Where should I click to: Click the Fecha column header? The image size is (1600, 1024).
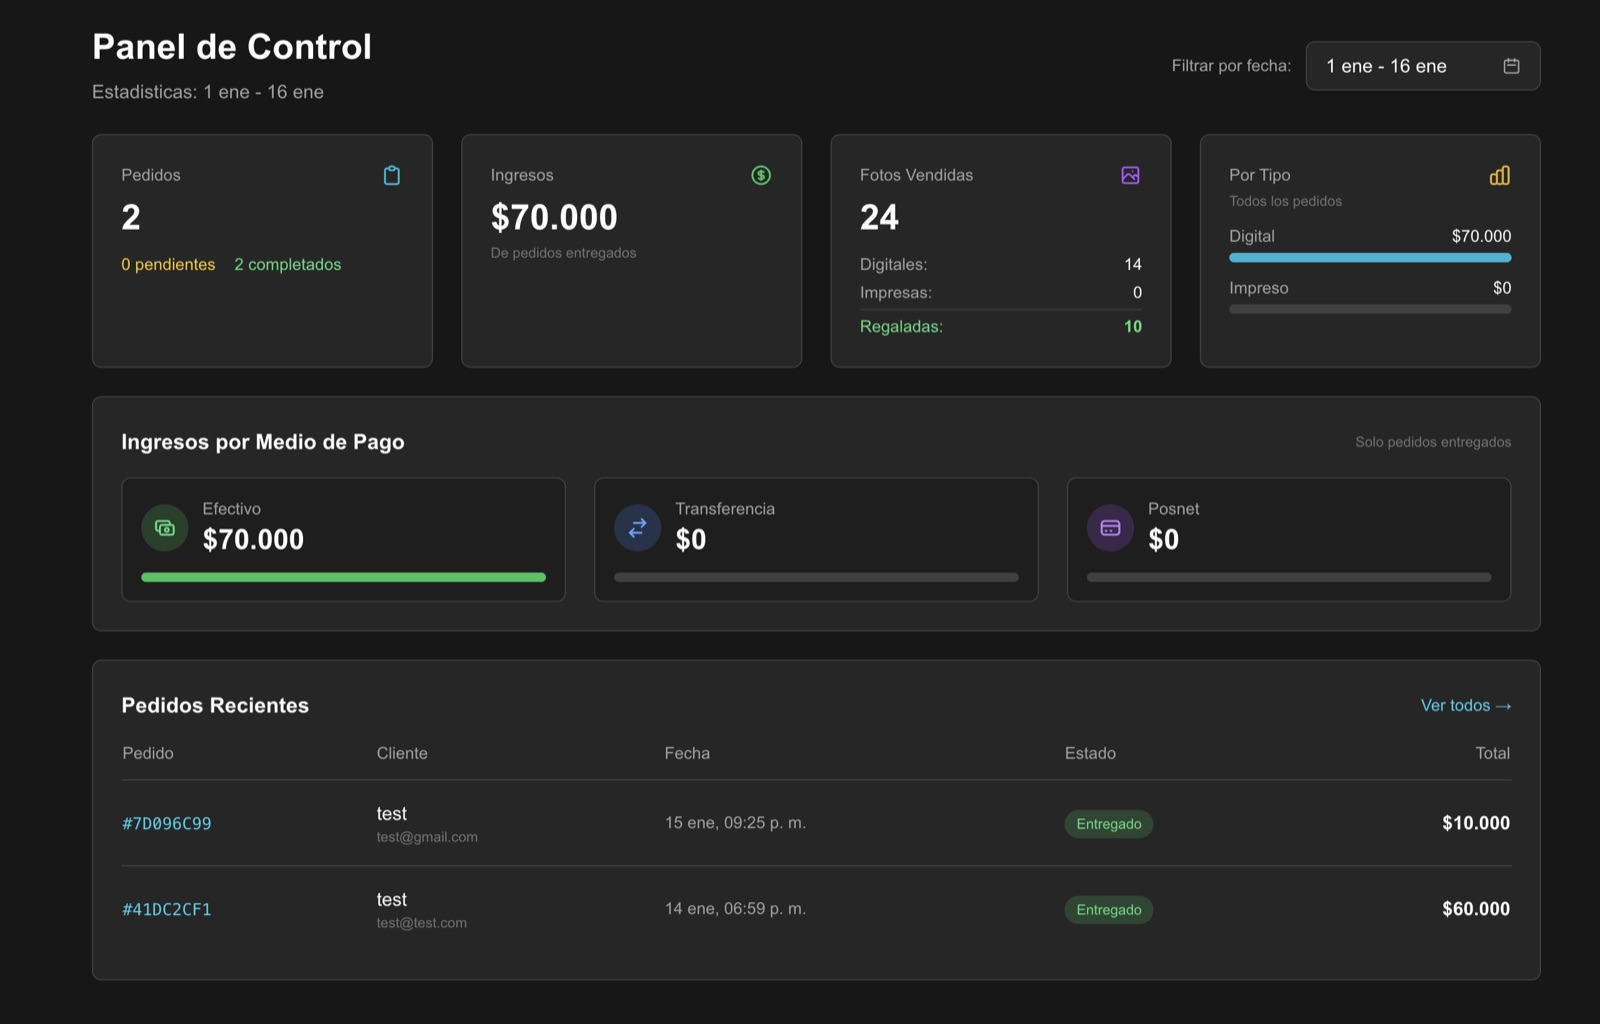[687, 754]
